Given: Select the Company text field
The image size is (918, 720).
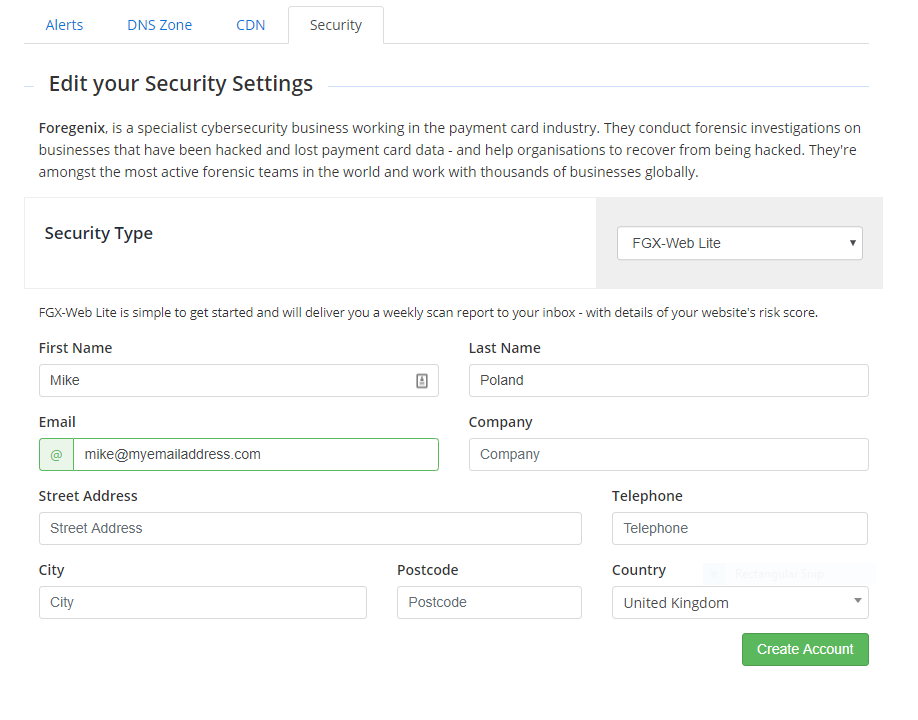Looking at the screenshot, I should (668, 454).
